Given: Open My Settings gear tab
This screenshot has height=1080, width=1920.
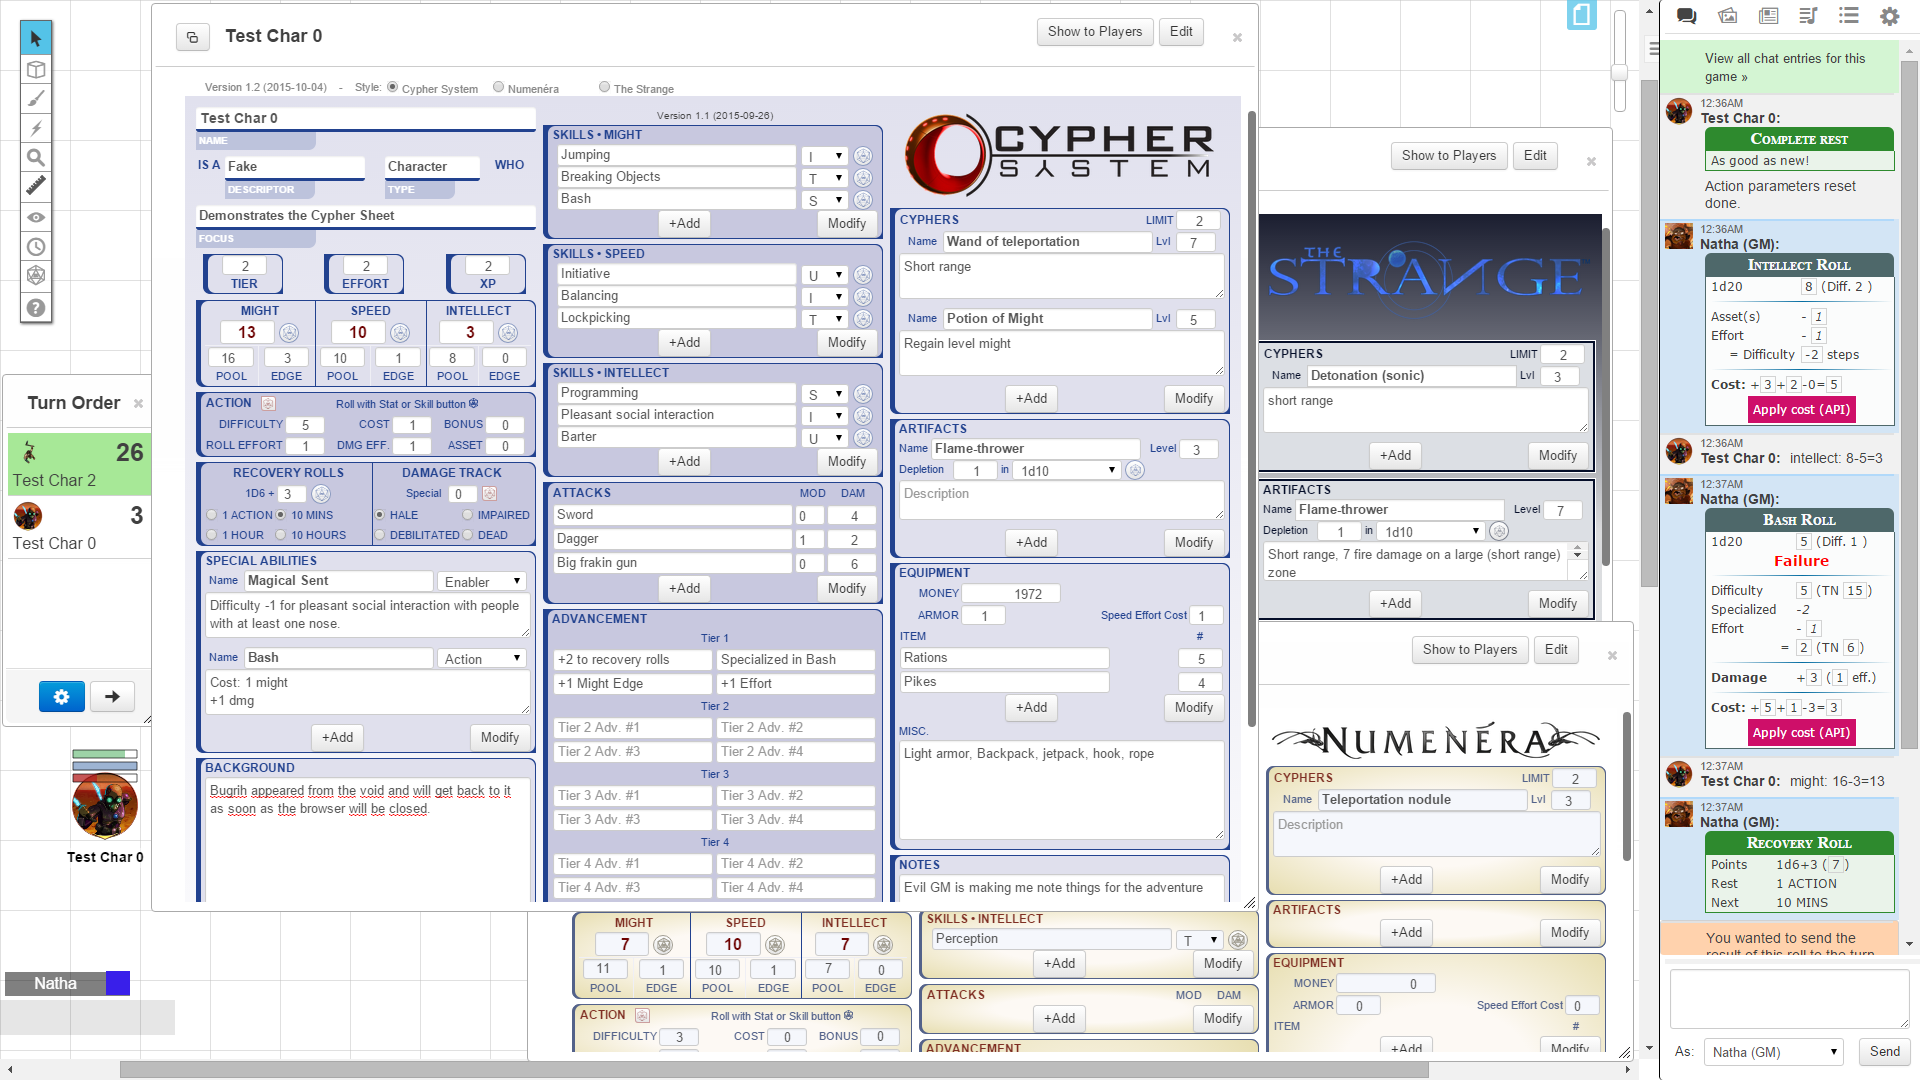Looking at the screenshot, I should (x=1889, y=16).
